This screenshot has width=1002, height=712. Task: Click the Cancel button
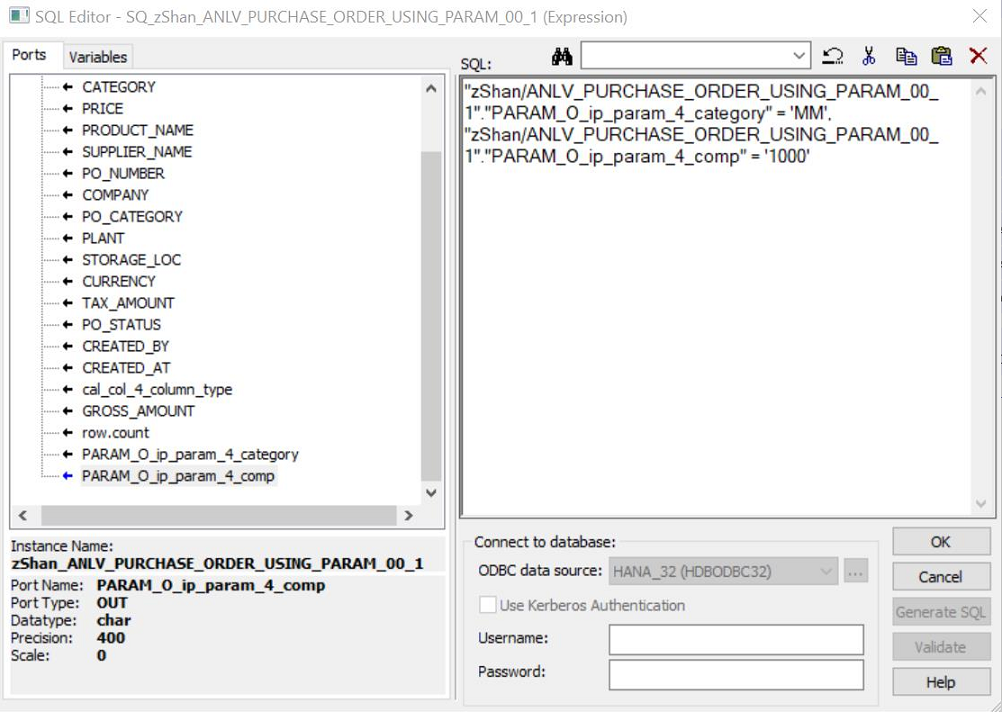(941, 577)
